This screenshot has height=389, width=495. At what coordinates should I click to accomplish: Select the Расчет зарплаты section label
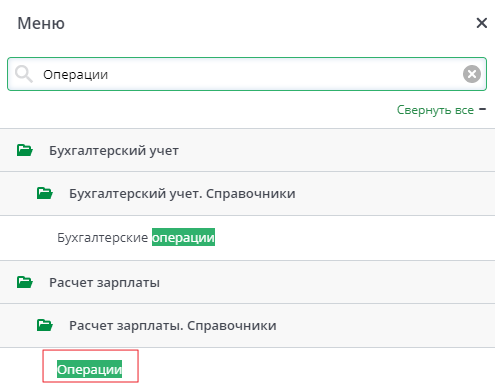point(104,283)
